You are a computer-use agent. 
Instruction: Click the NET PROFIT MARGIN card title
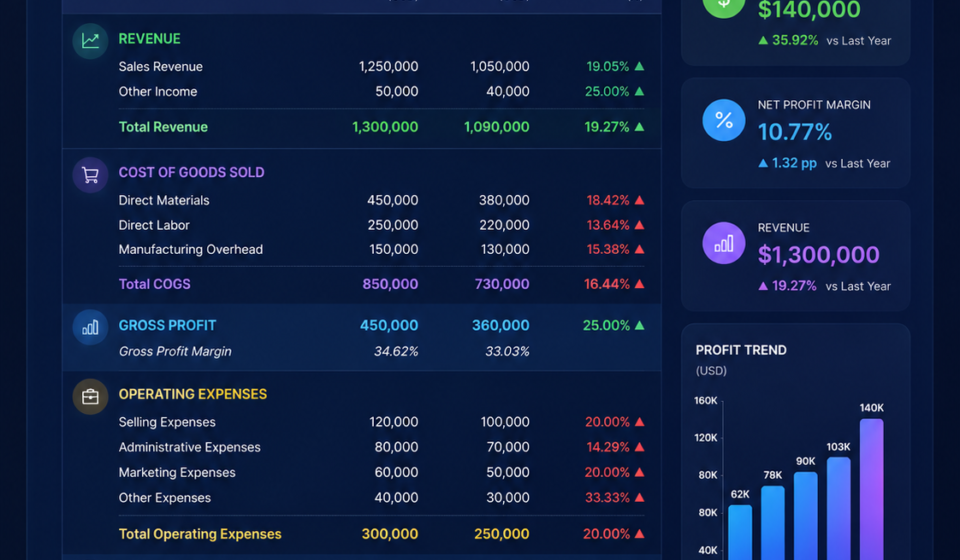(x=814, y=105)
